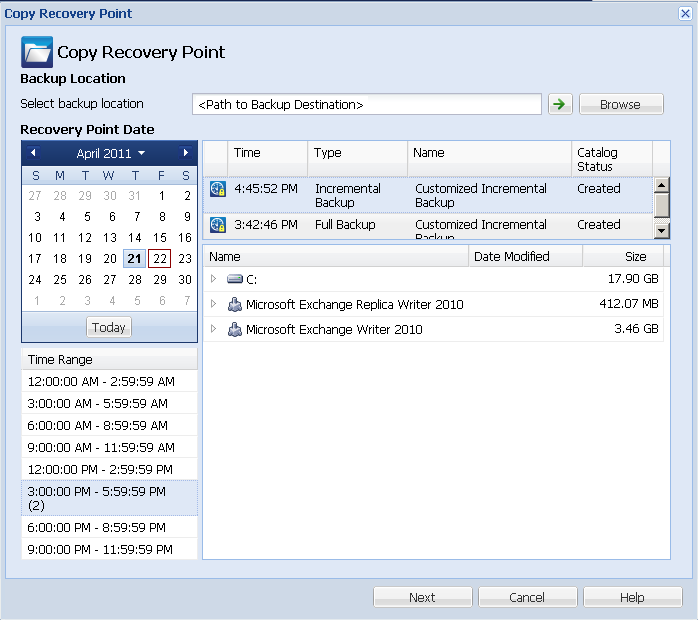This screenshot has height=620, width=698.
Task: Click the backup destination path field
Action: (366, 104)
